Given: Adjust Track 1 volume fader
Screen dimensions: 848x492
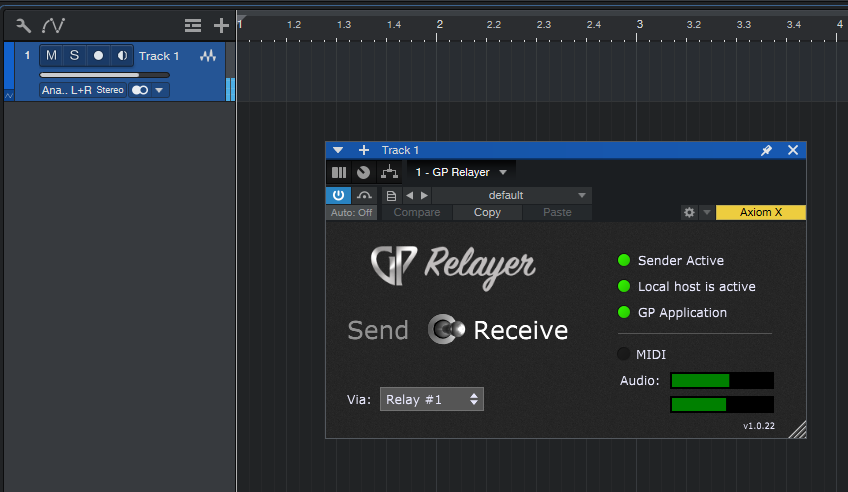Looking at the screenshot, I should point(104,75).
